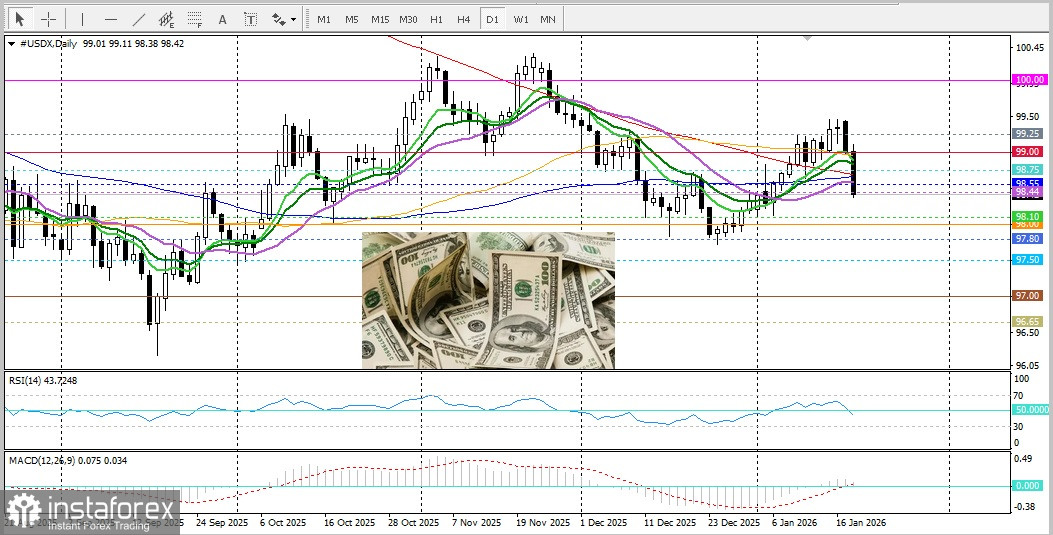Click the MN monthly timeframe button
The width and height of the screenshot is (1053, 535).
[x=548, y=19]
